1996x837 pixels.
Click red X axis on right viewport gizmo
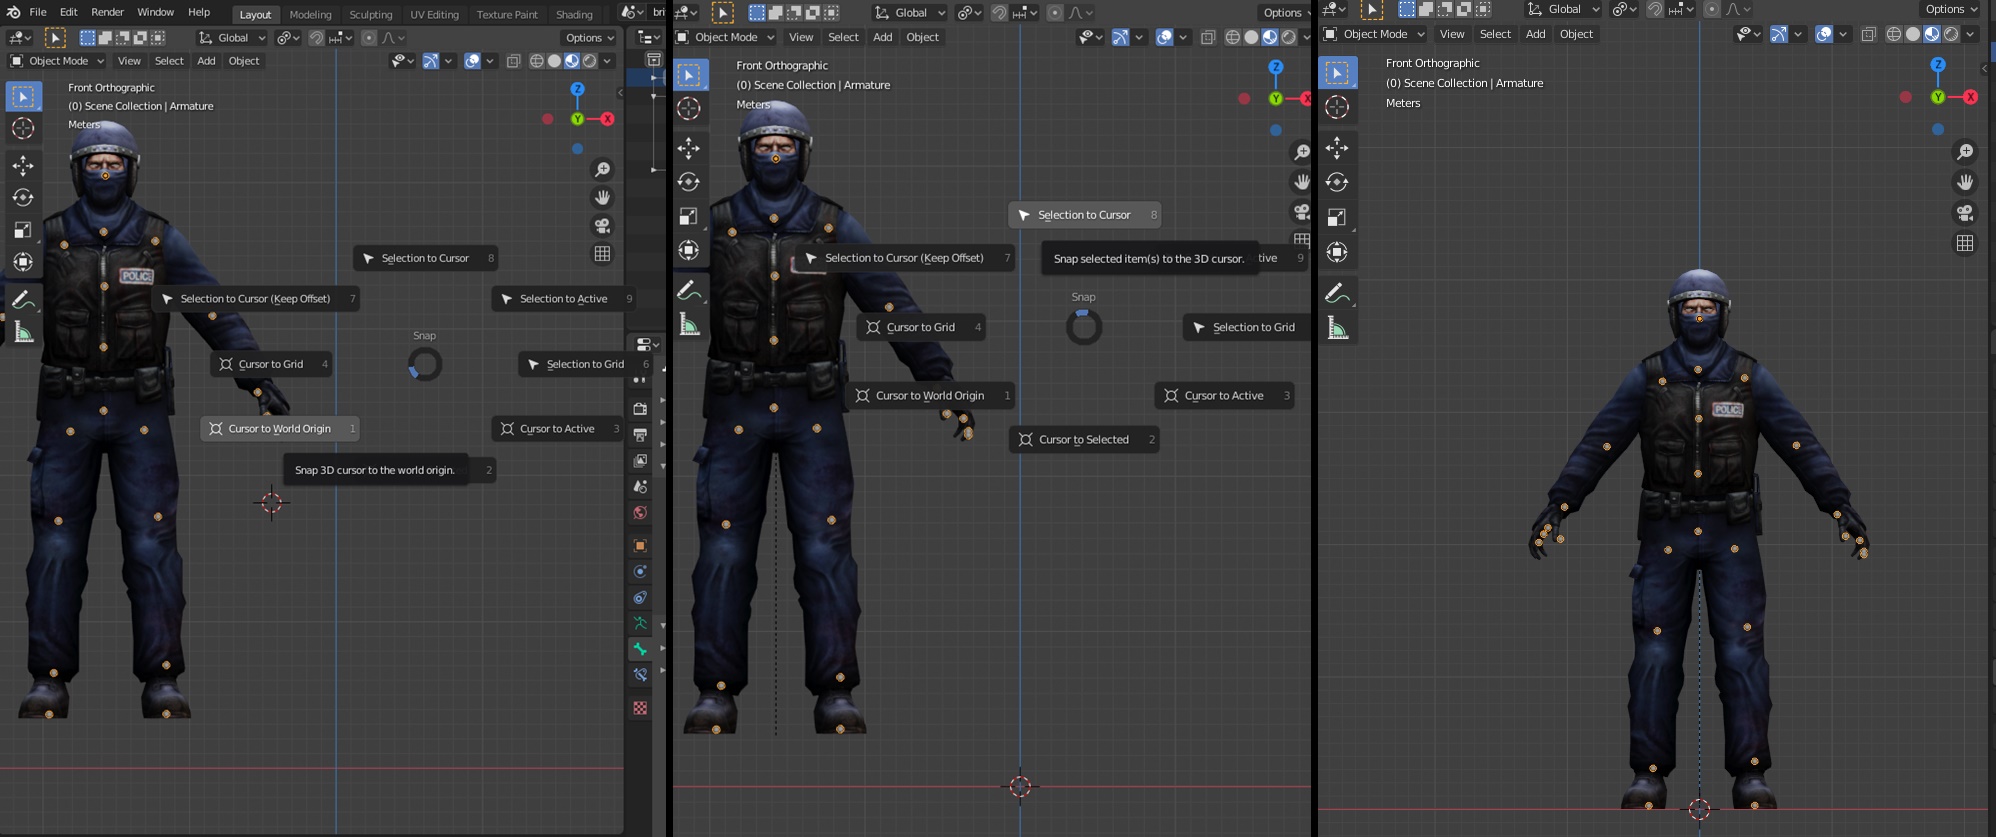tap(1970, 97)
